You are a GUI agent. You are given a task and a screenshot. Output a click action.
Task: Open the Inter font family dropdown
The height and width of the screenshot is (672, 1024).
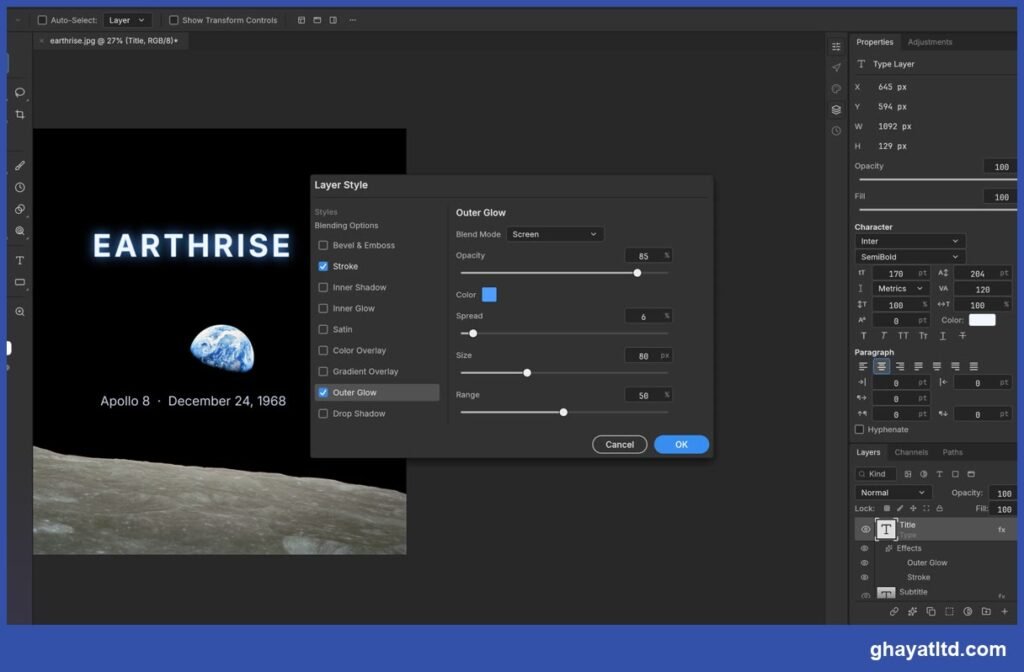[x=910, y=241]
